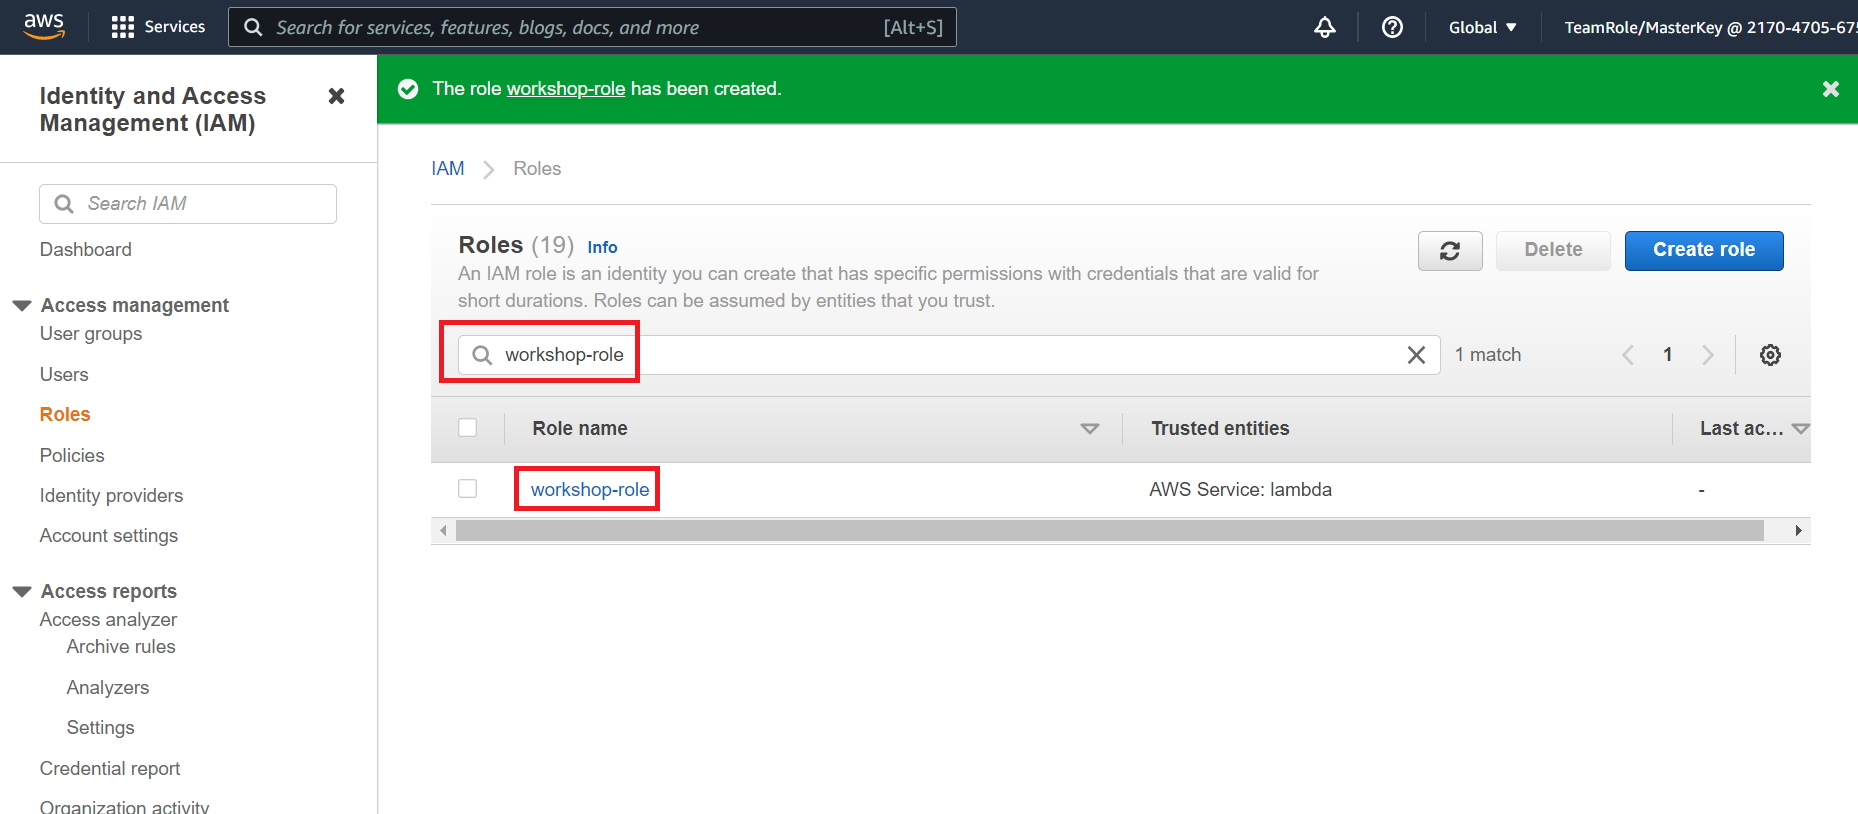The height and width of the screenshot is (814, 1858).
Task: Click the horizontal table scrollbar
Action: click(x=1110, y=531)
